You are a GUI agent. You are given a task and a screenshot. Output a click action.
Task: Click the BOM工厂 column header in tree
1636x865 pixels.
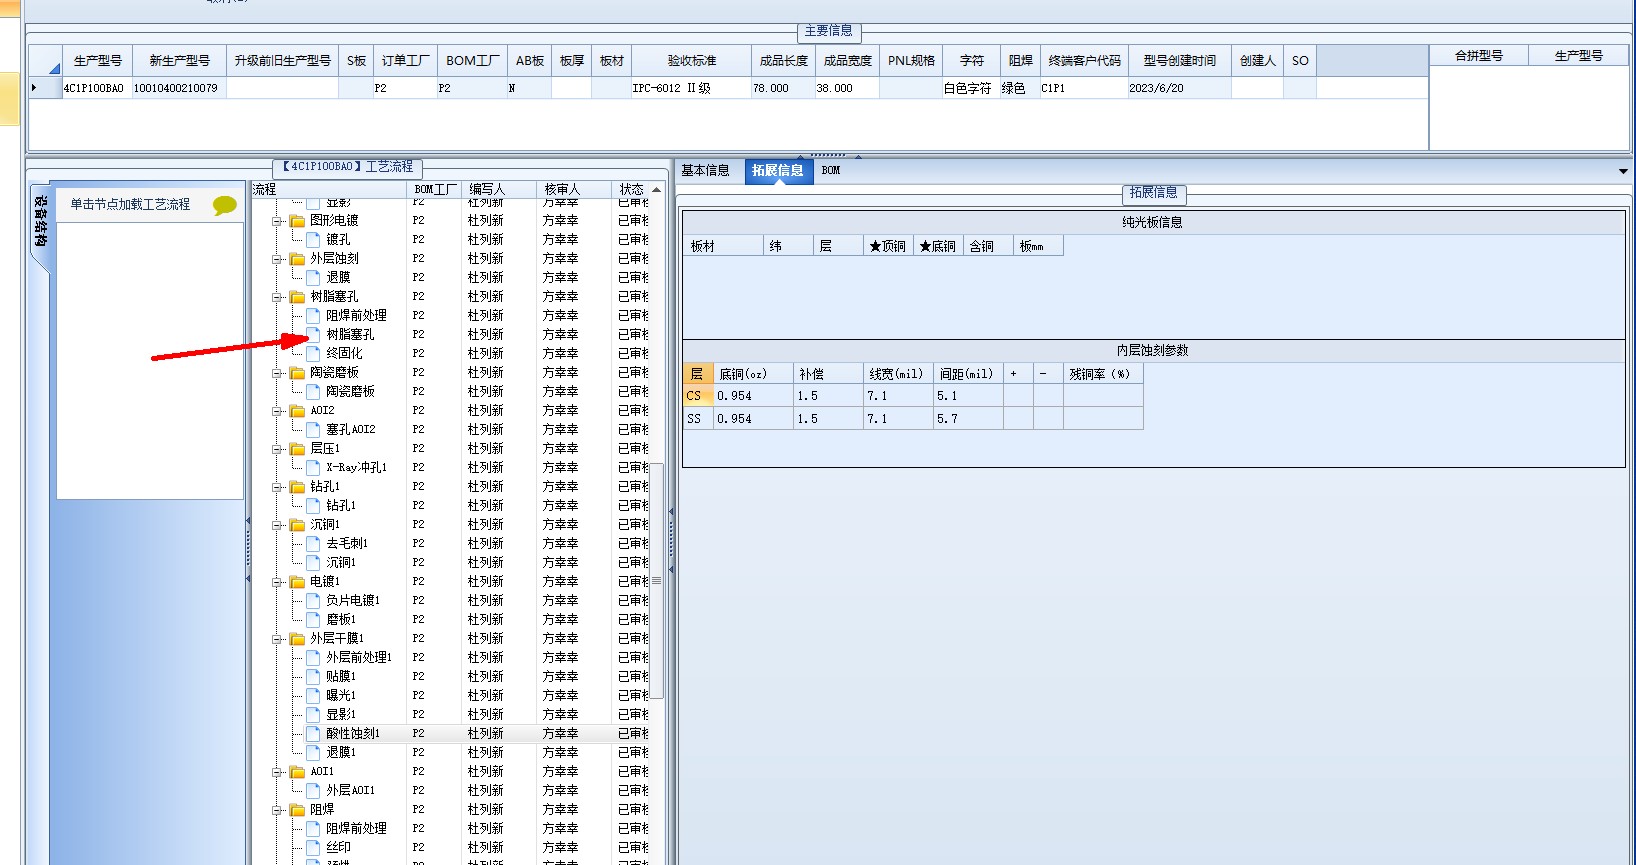[x=435, y=189]
